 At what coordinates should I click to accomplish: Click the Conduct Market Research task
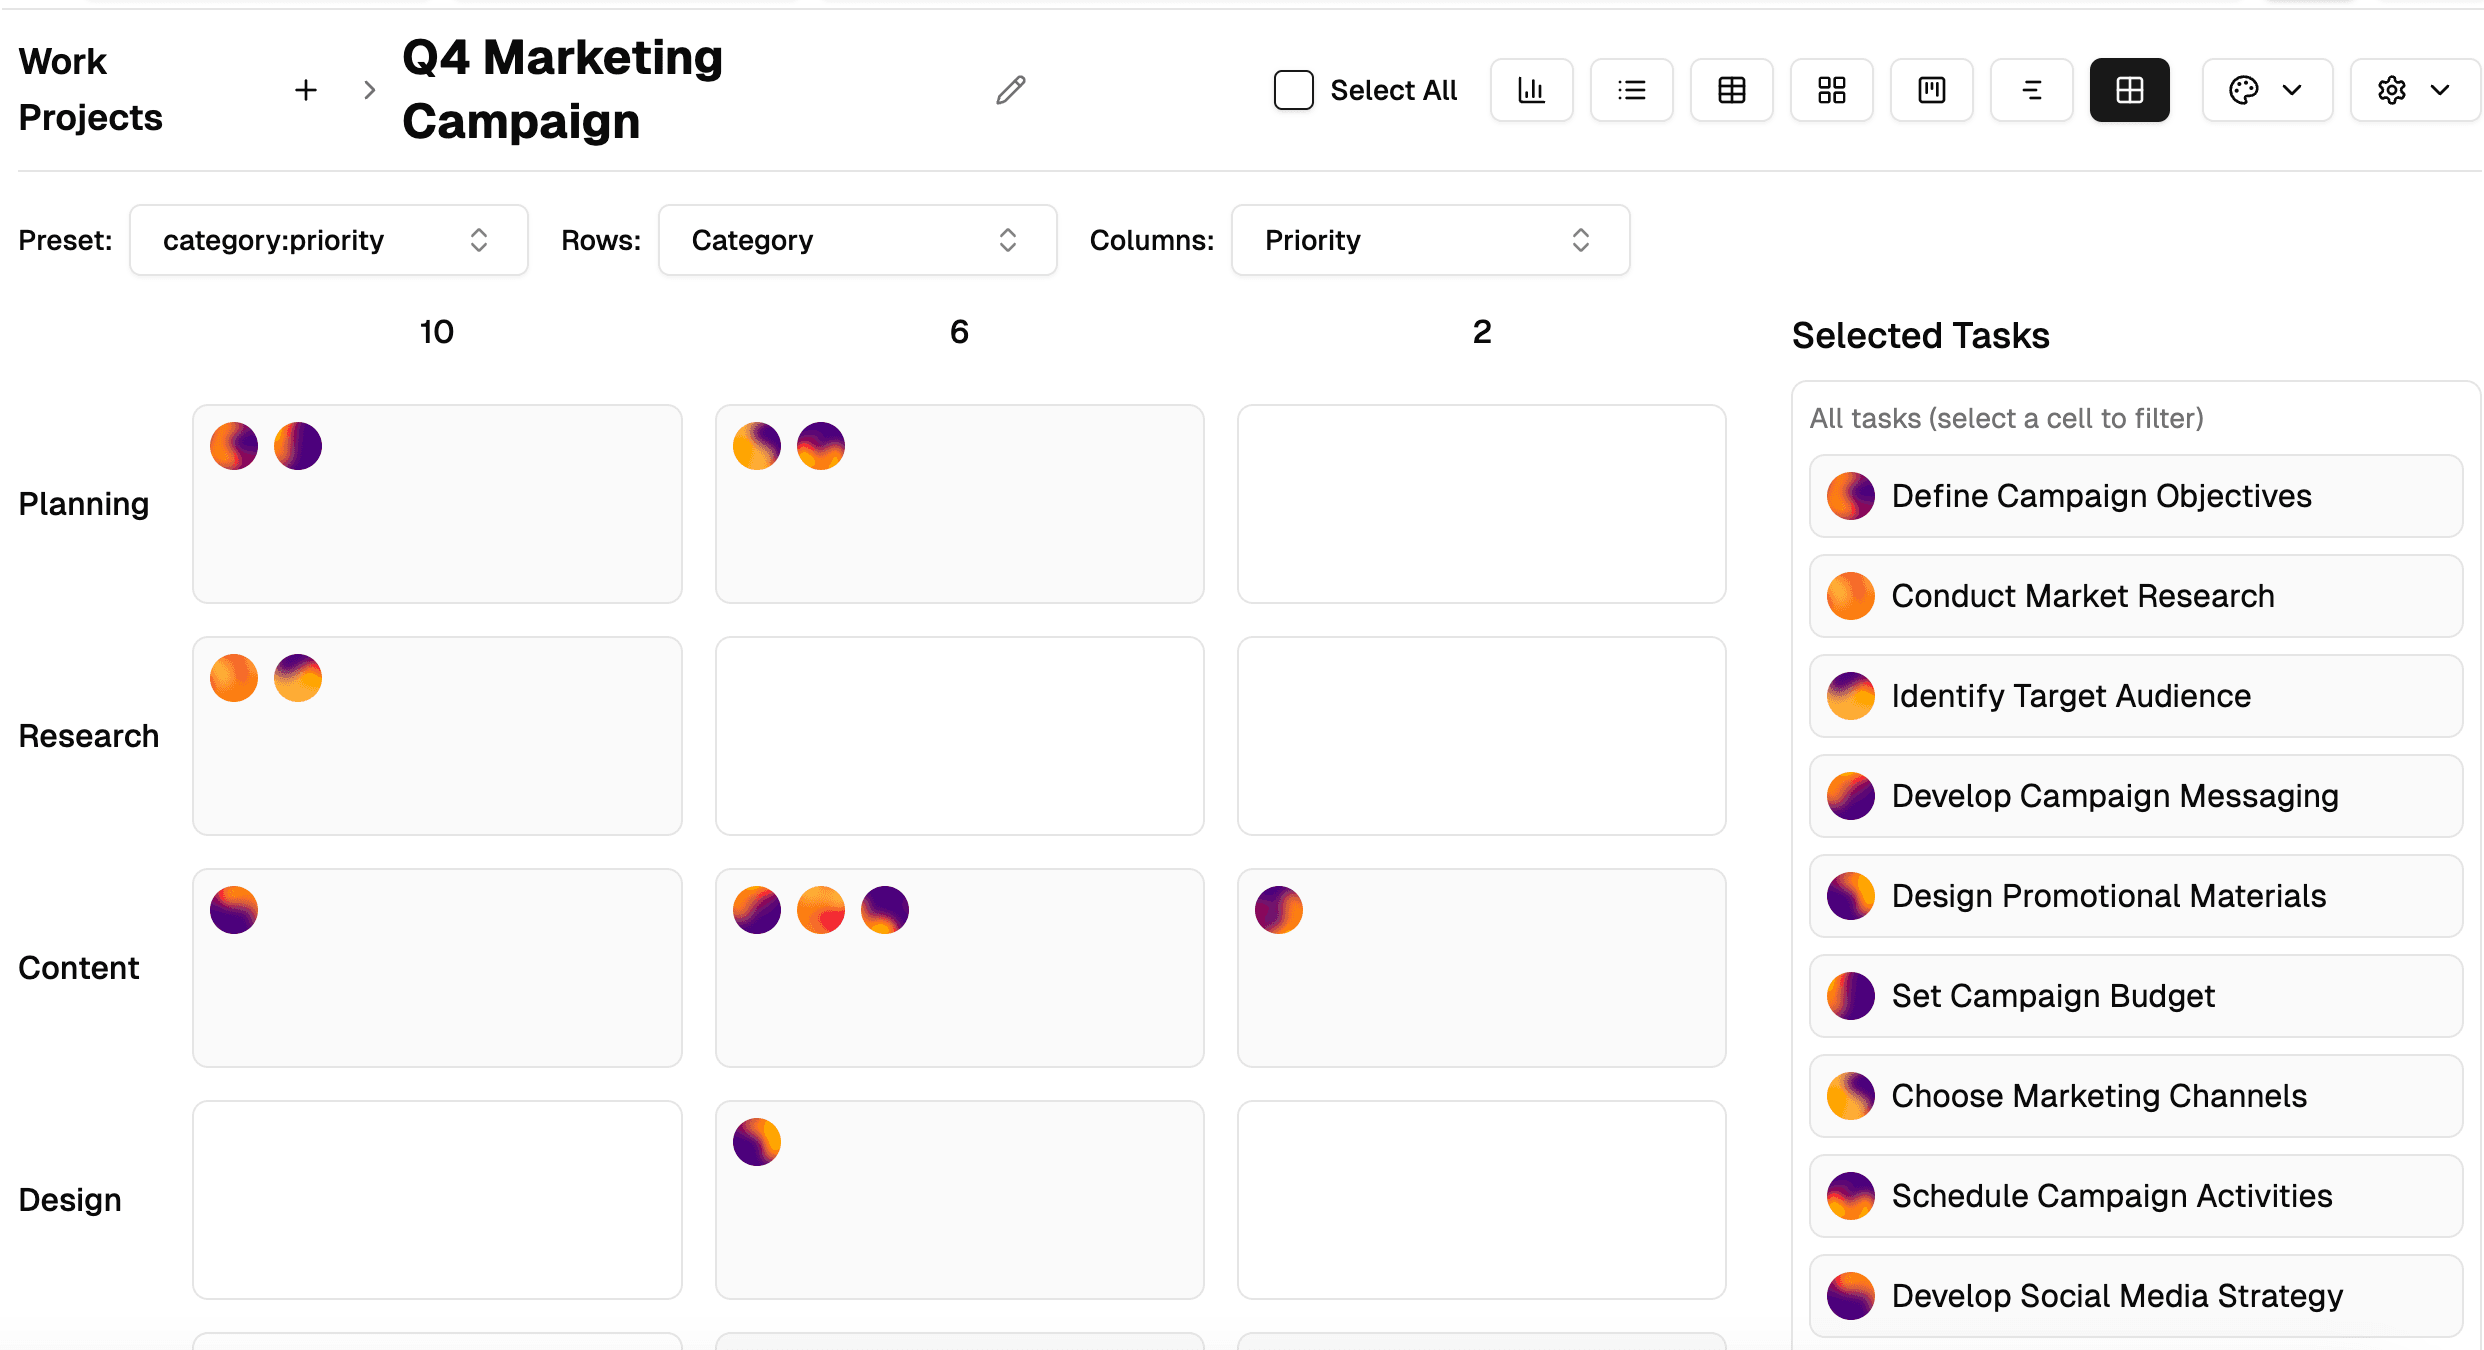(x=2135, y=596)
